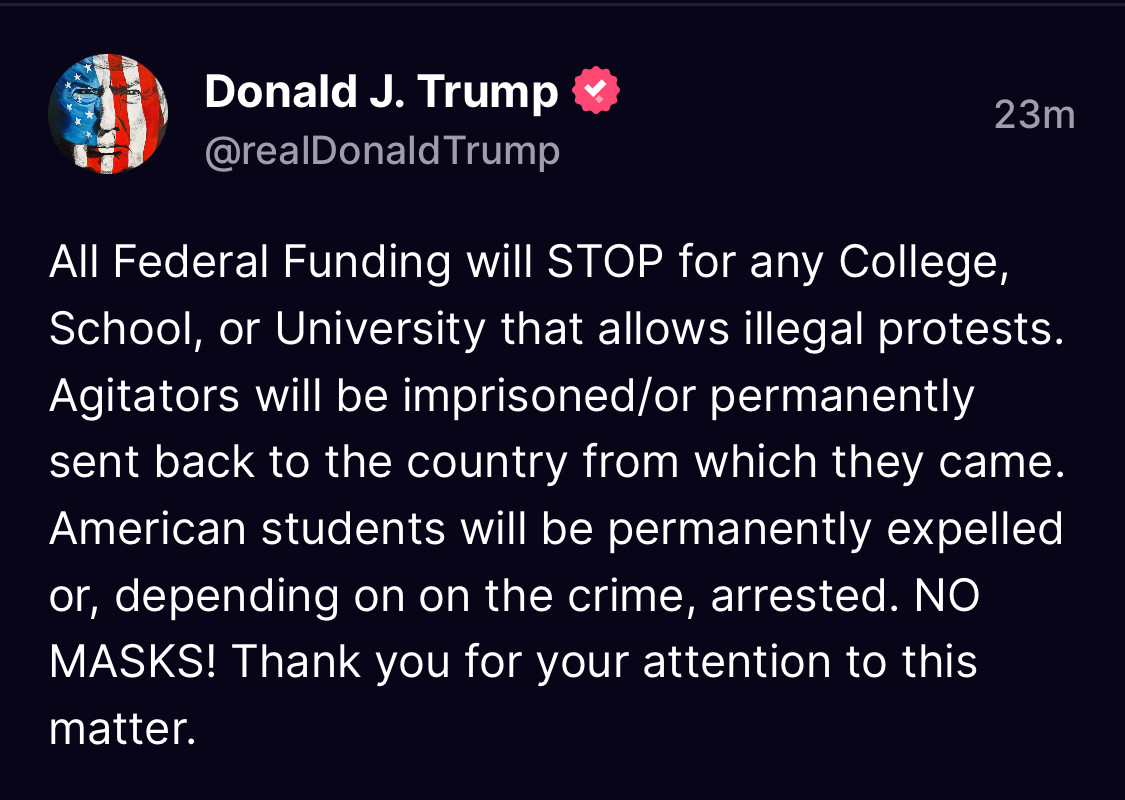The width and height of the screenshot is (1125, 800).
Task: Click the final word matter. in the post
Action: click(x=121, y=729)
